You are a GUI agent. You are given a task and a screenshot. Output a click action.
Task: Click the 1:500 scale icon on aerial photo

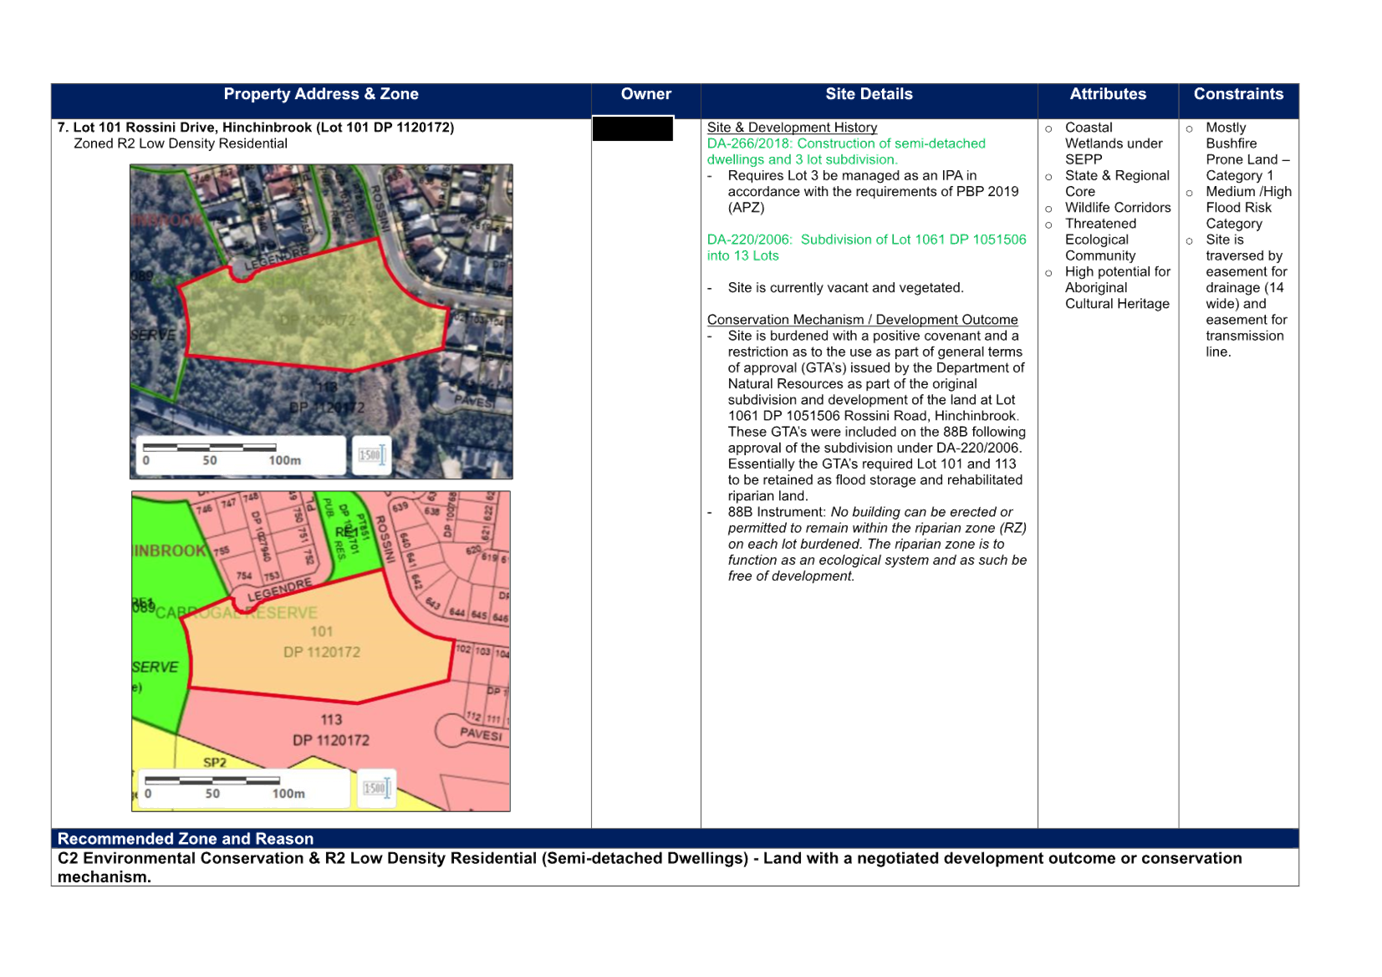coord(371,455)
